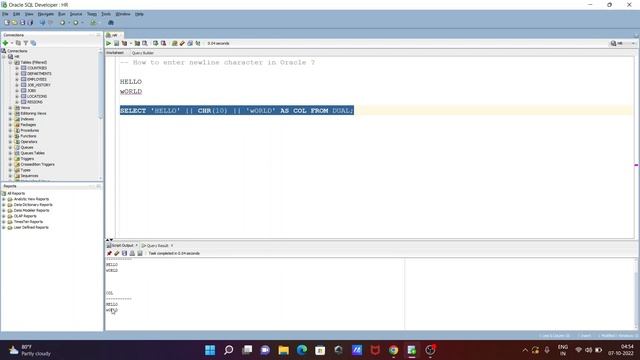Open Chrome from the taskbar
The width and height of the screenshot is (640, 360).
point(393,350)
